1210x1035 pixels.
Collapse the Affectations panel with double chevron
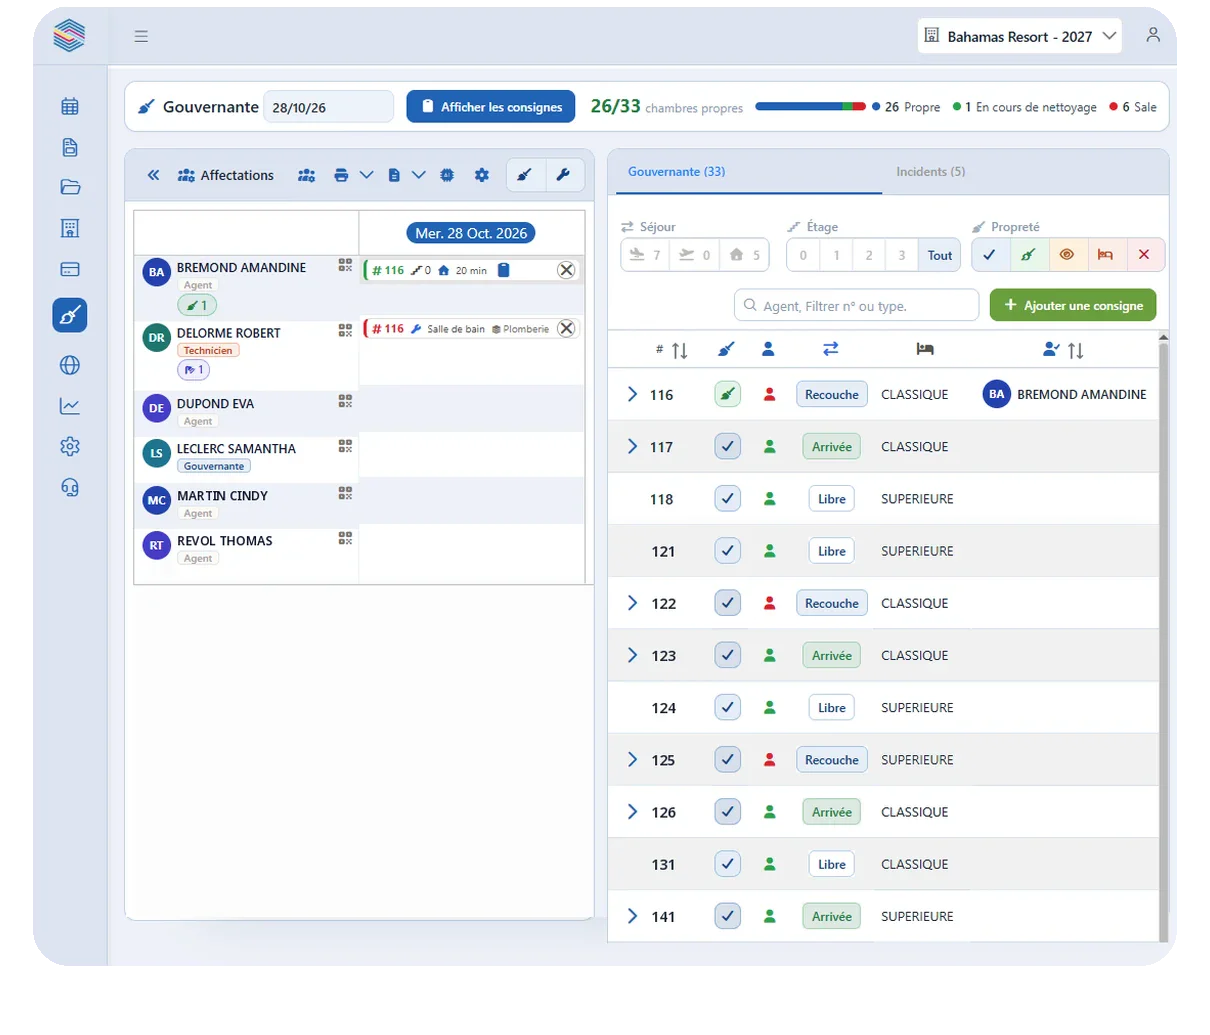coord(153,175)
